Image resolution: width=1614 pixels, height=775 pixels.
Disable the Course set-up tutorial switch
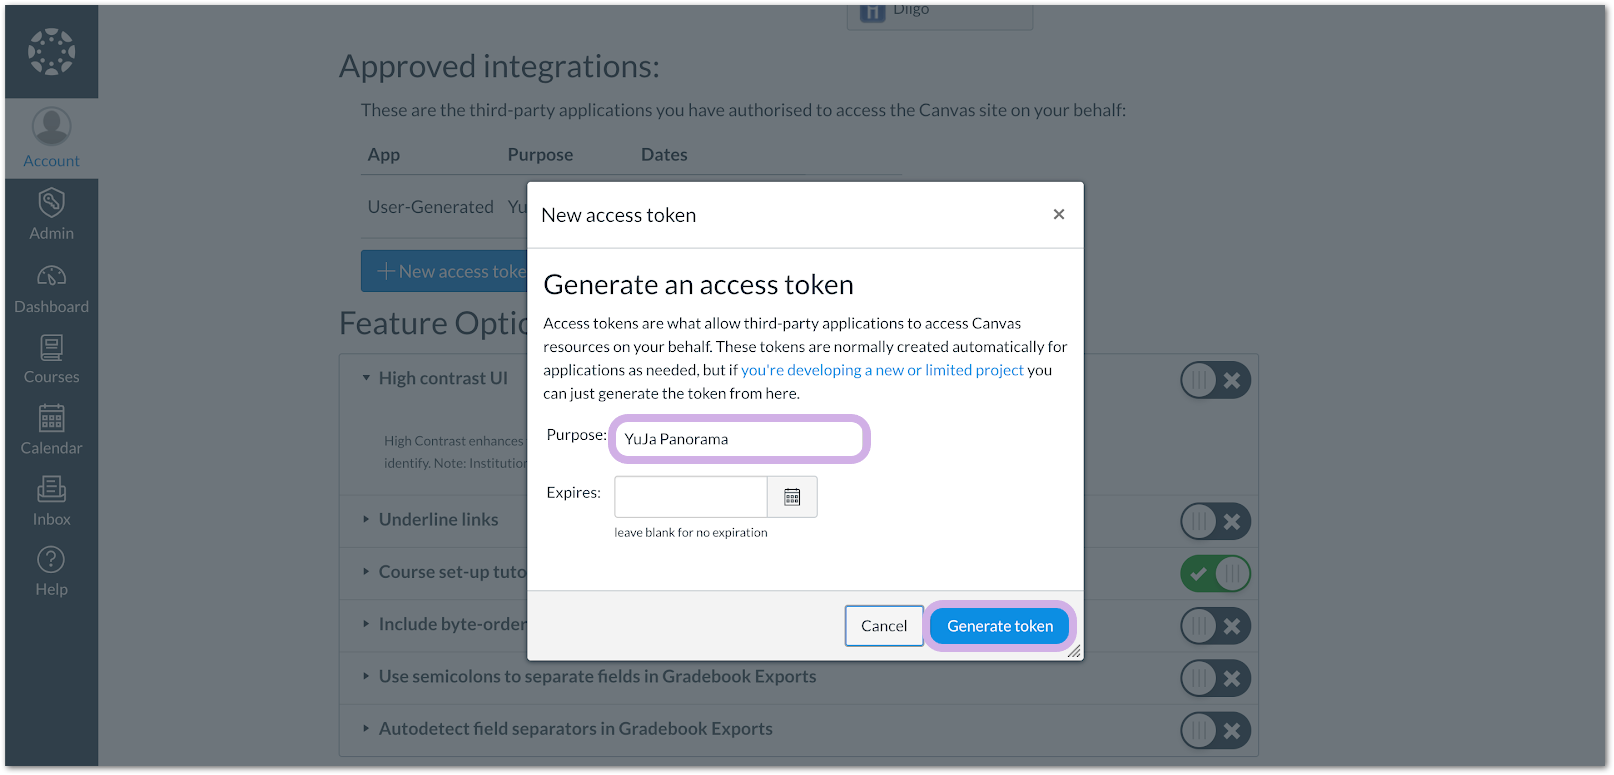(x=1215, y=574)
